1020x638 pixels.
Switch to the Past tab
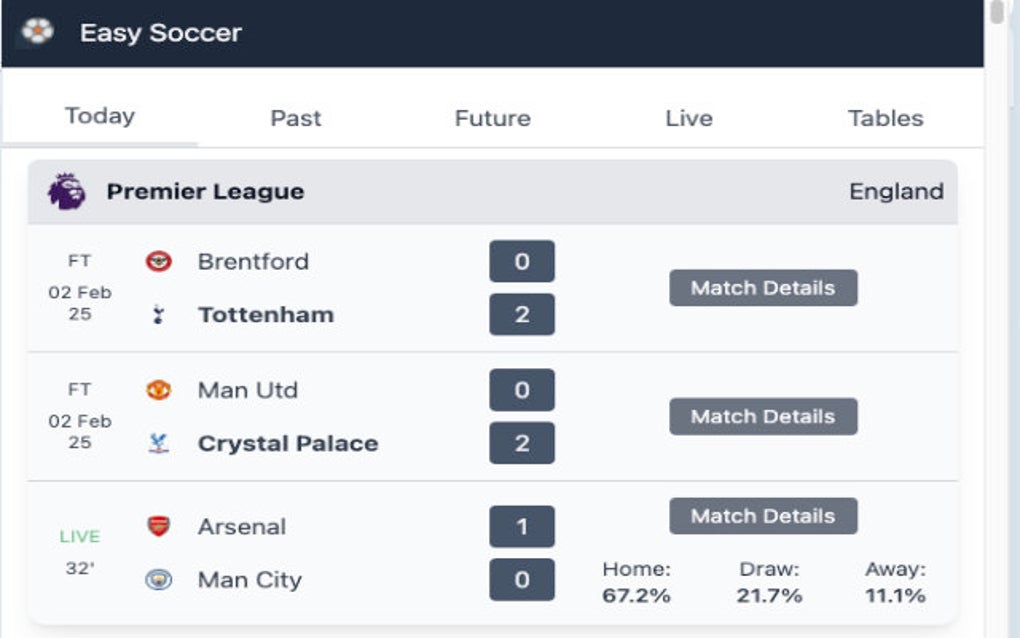click(x=294, y=117)
